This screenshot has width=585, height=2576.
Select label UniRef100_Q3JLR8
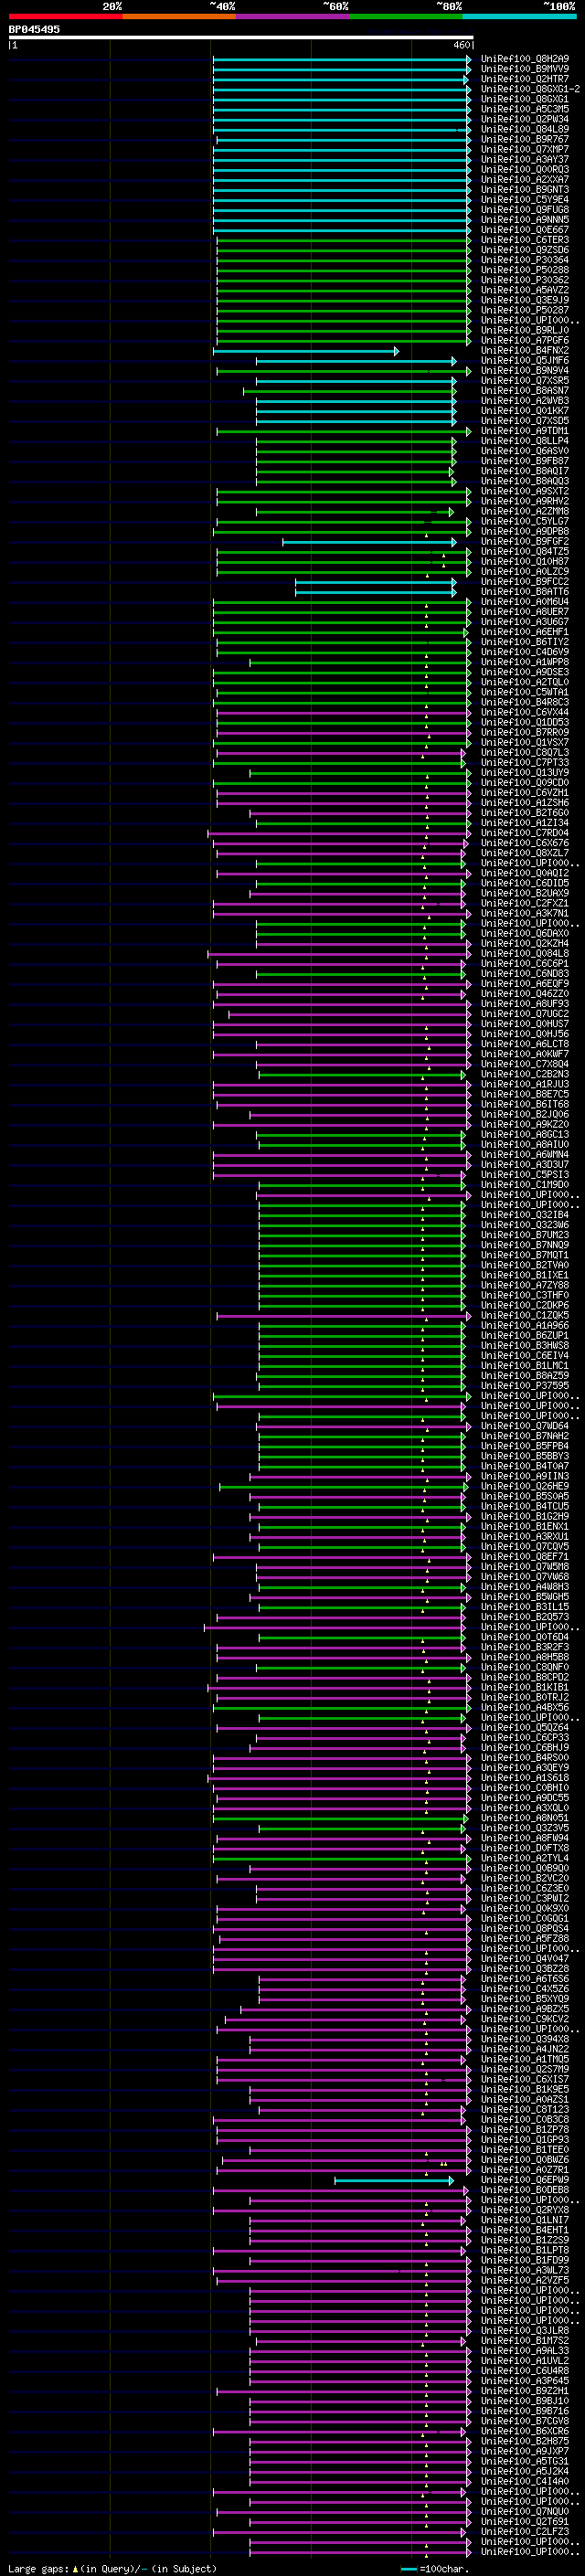[x=525, y=2331]
